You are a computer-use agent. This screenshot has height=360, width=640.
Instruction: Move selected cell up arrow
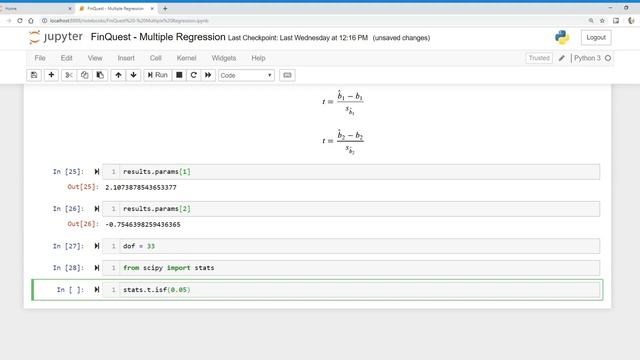[x=118, y=75]
